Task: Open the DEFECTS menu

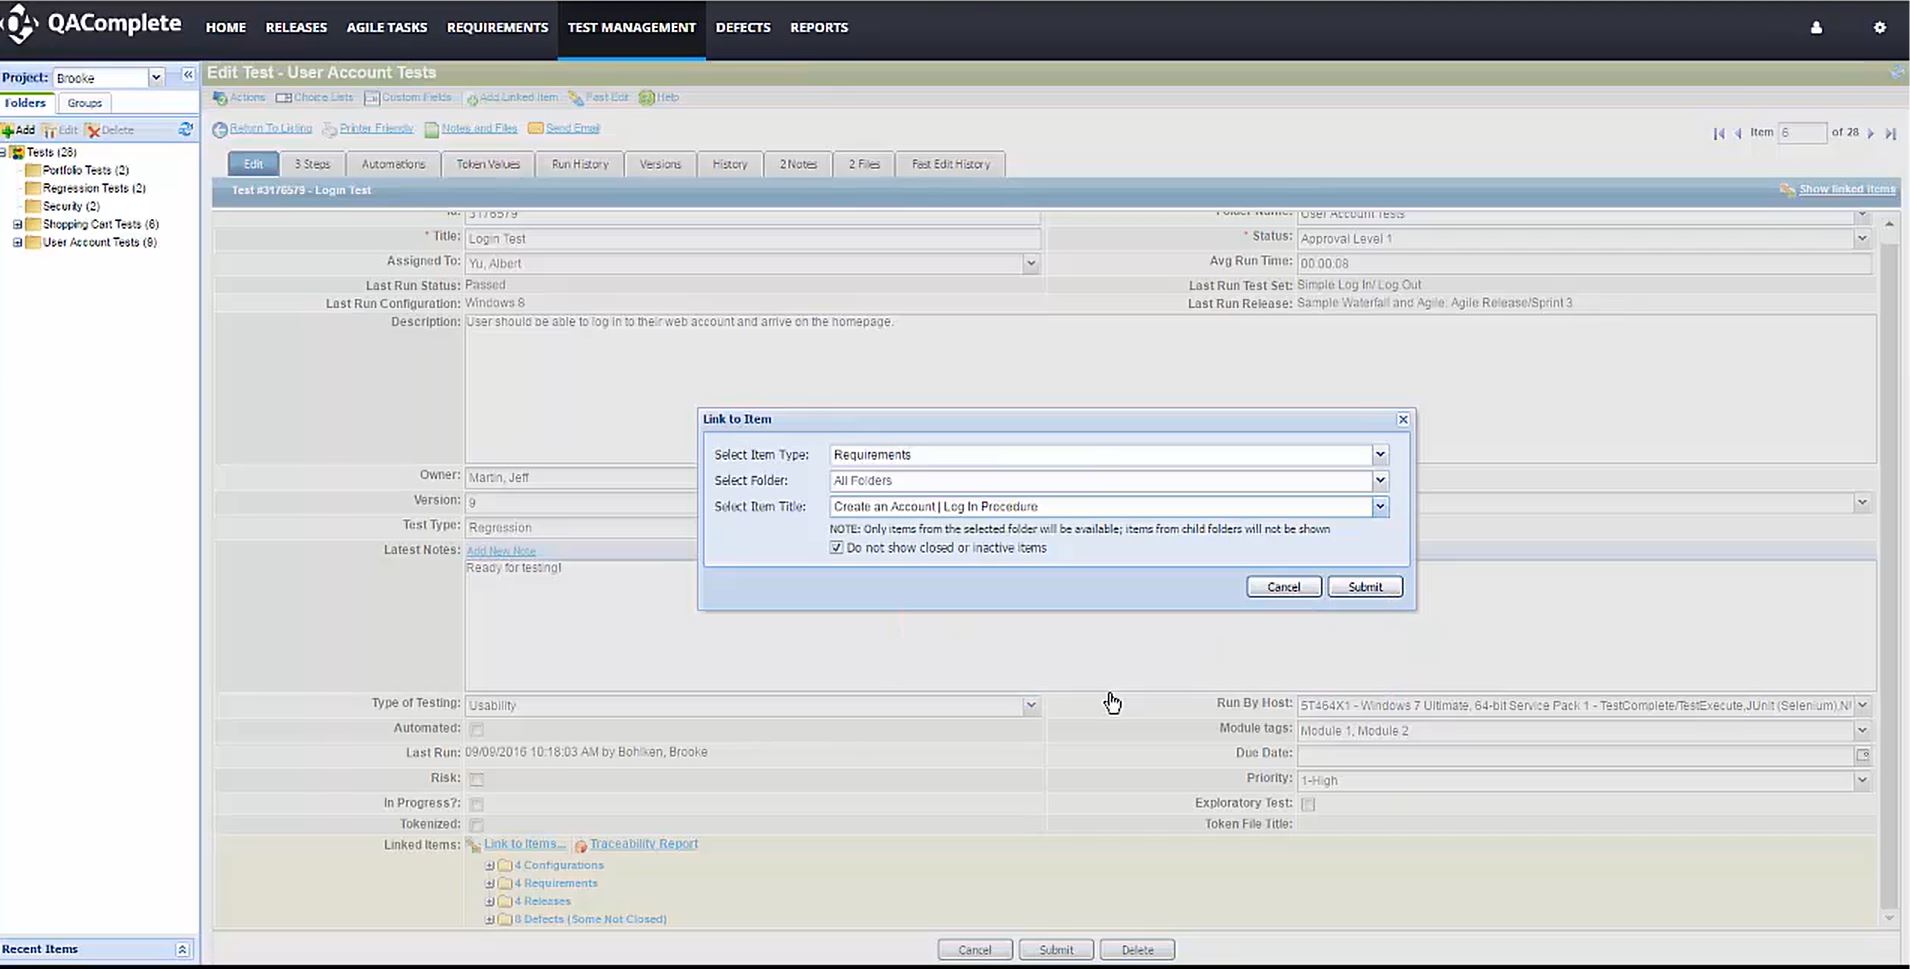Action: [743, 27]
